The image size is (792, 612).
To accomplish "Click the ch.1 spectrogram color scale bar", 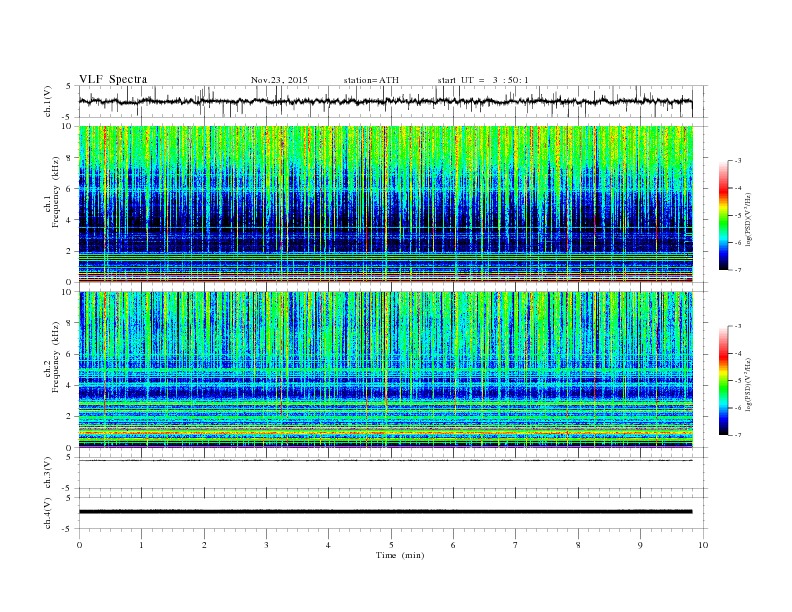I will click(x=723, y=215).
